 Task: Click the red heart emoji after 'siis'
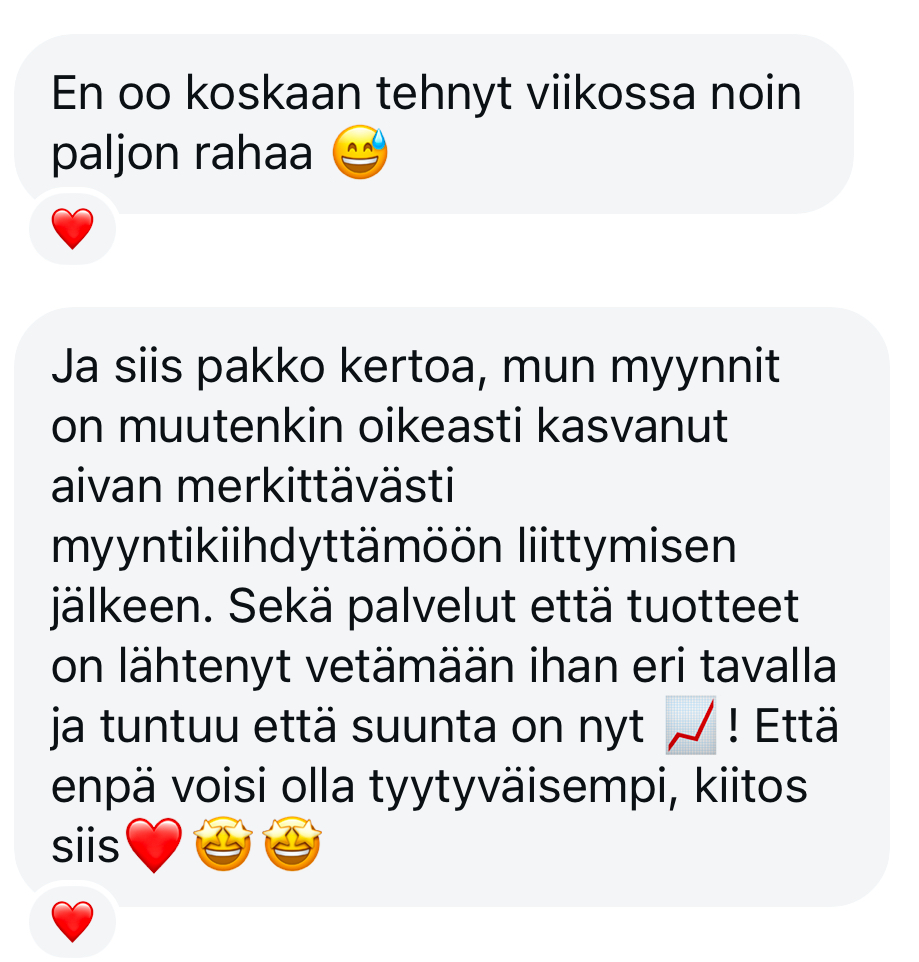pyautogui.click(x=154, y=845)
